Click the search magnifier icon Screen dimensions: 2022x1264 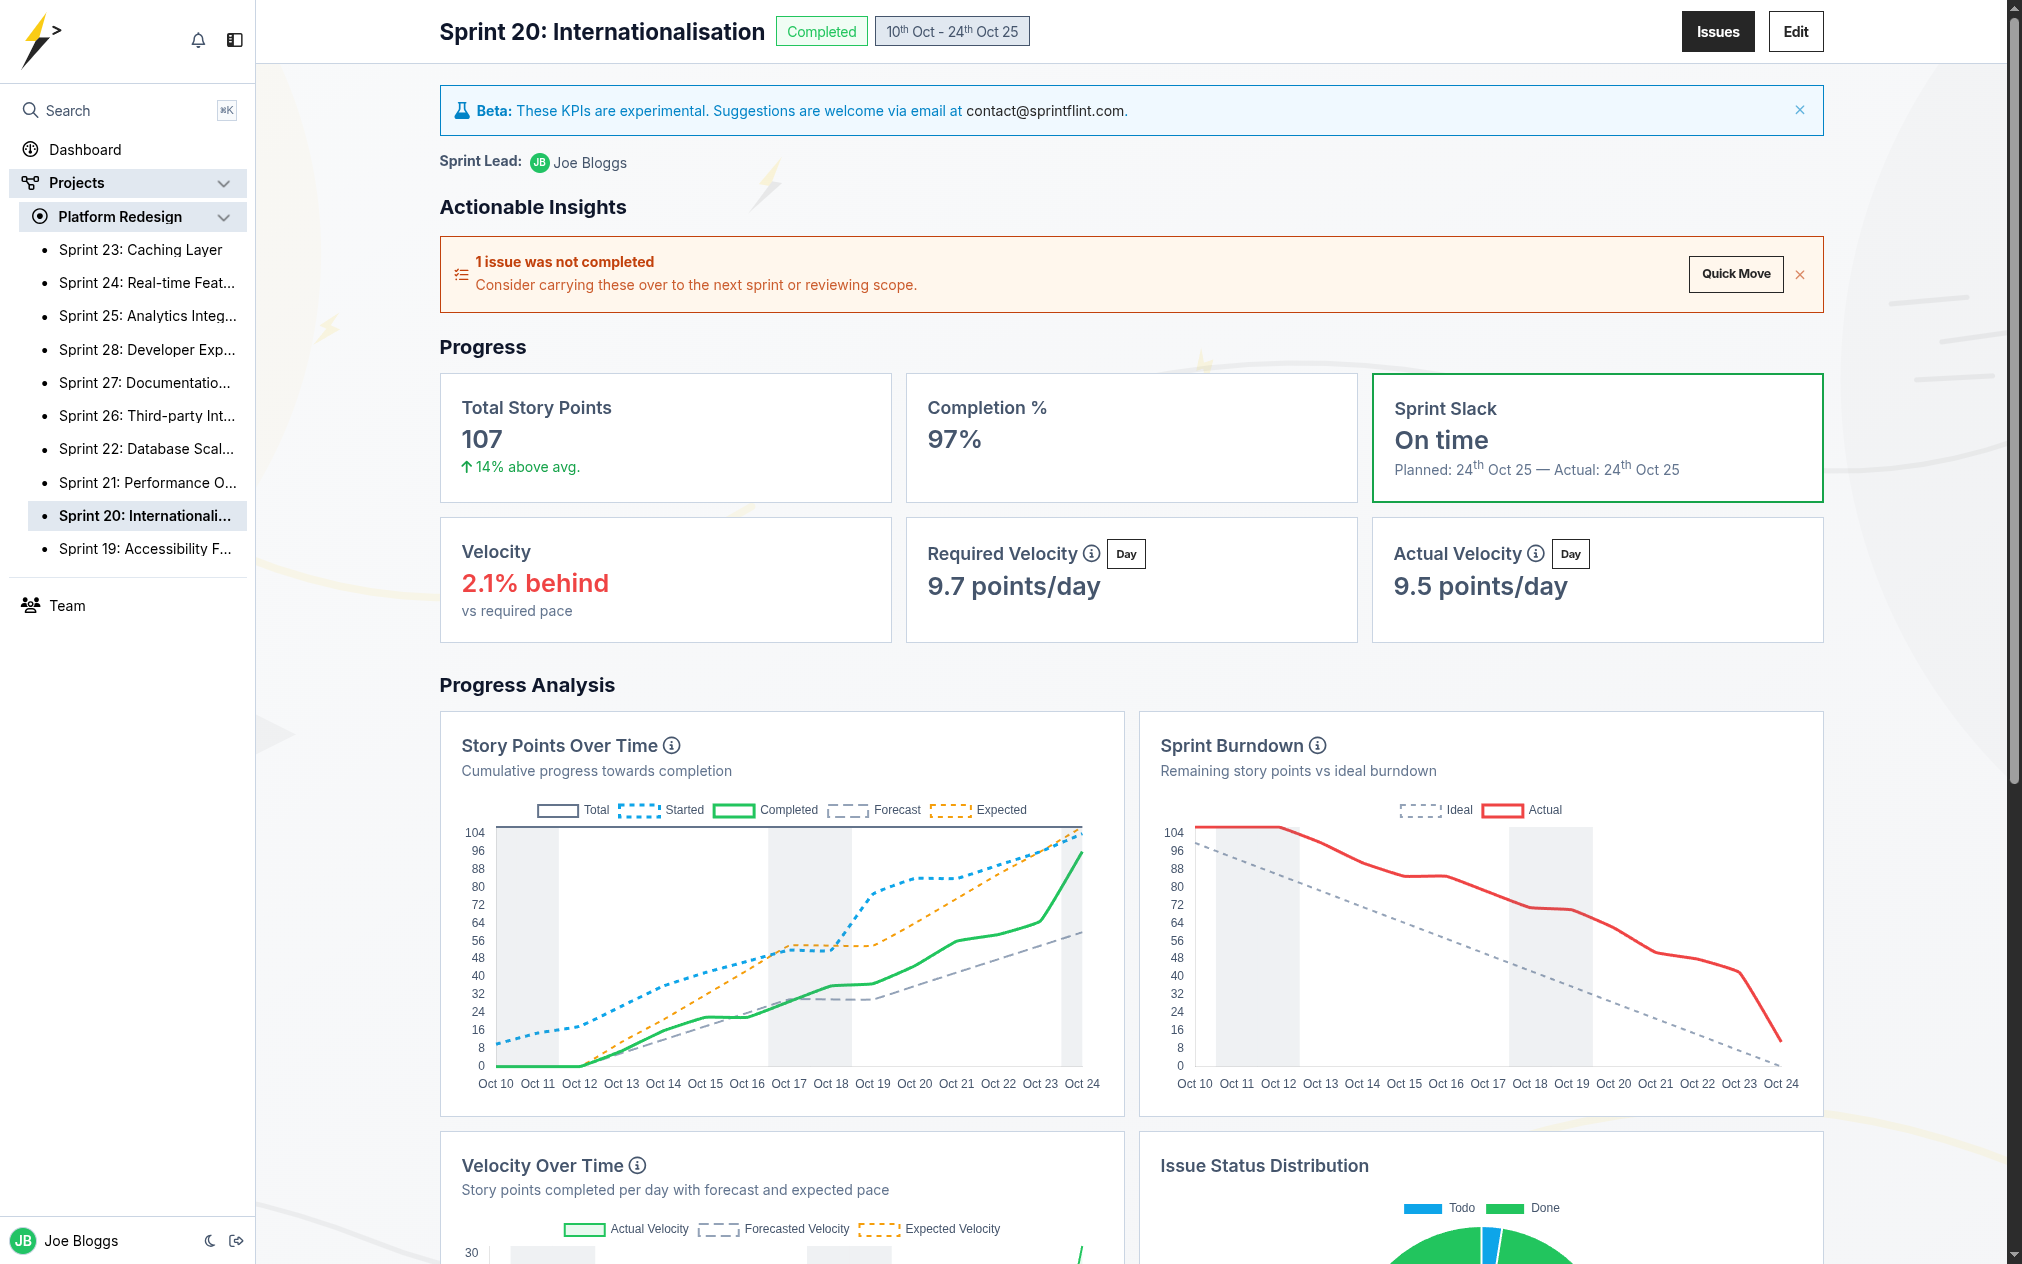coord(30,110)
